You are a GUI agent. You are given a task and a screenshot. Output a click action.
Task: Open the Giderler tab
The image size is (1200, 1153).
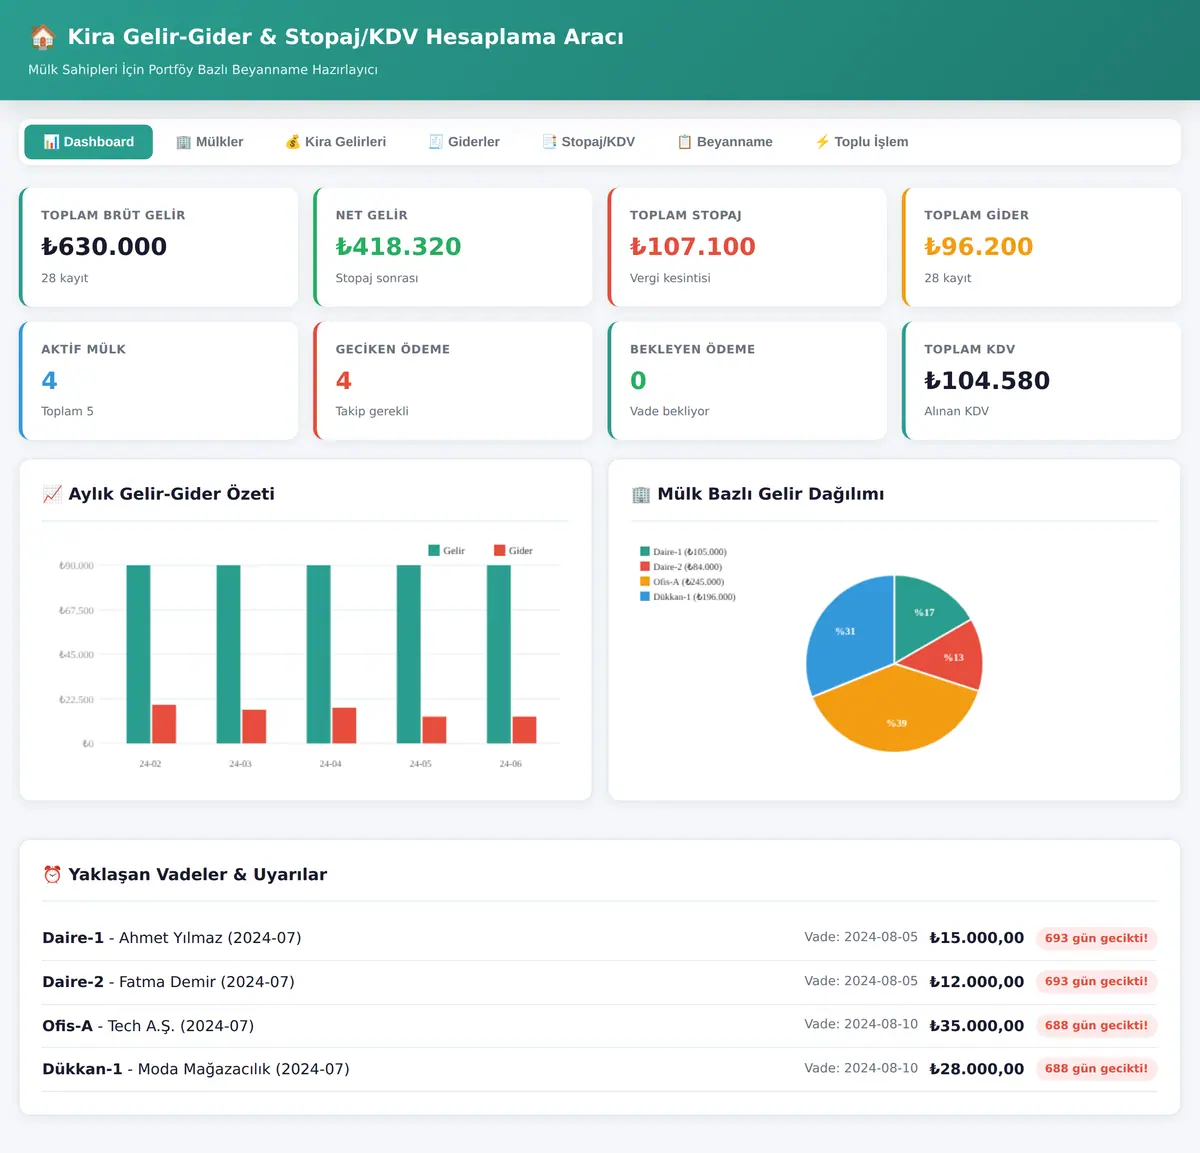pos(464,142)
